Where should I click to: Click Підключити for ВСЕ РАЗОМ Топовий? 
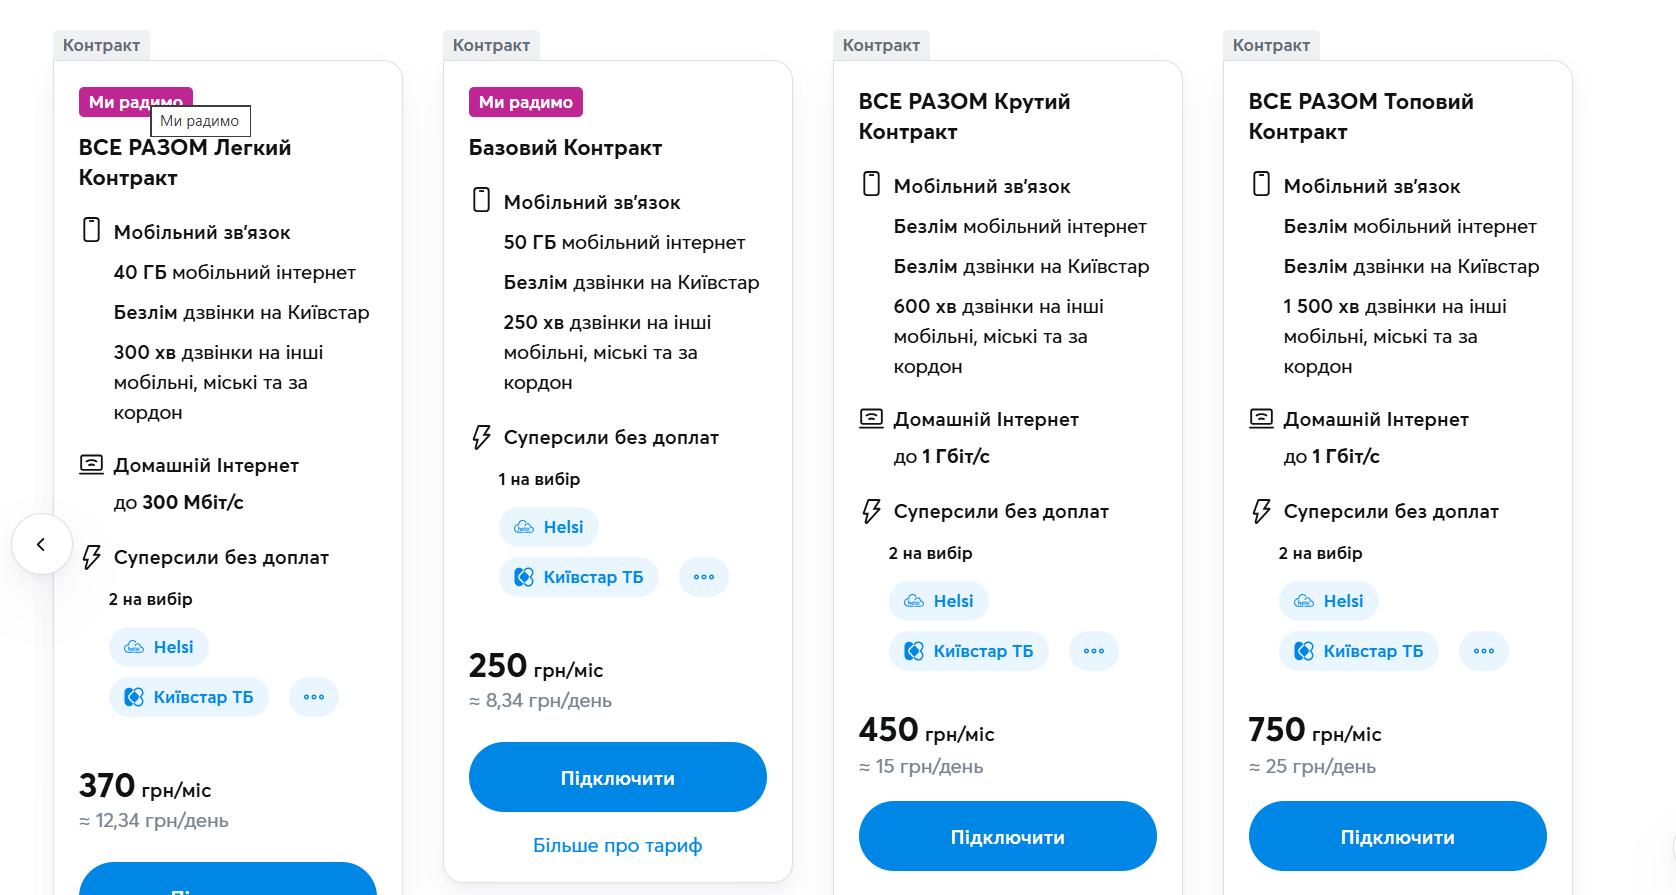1397,836
